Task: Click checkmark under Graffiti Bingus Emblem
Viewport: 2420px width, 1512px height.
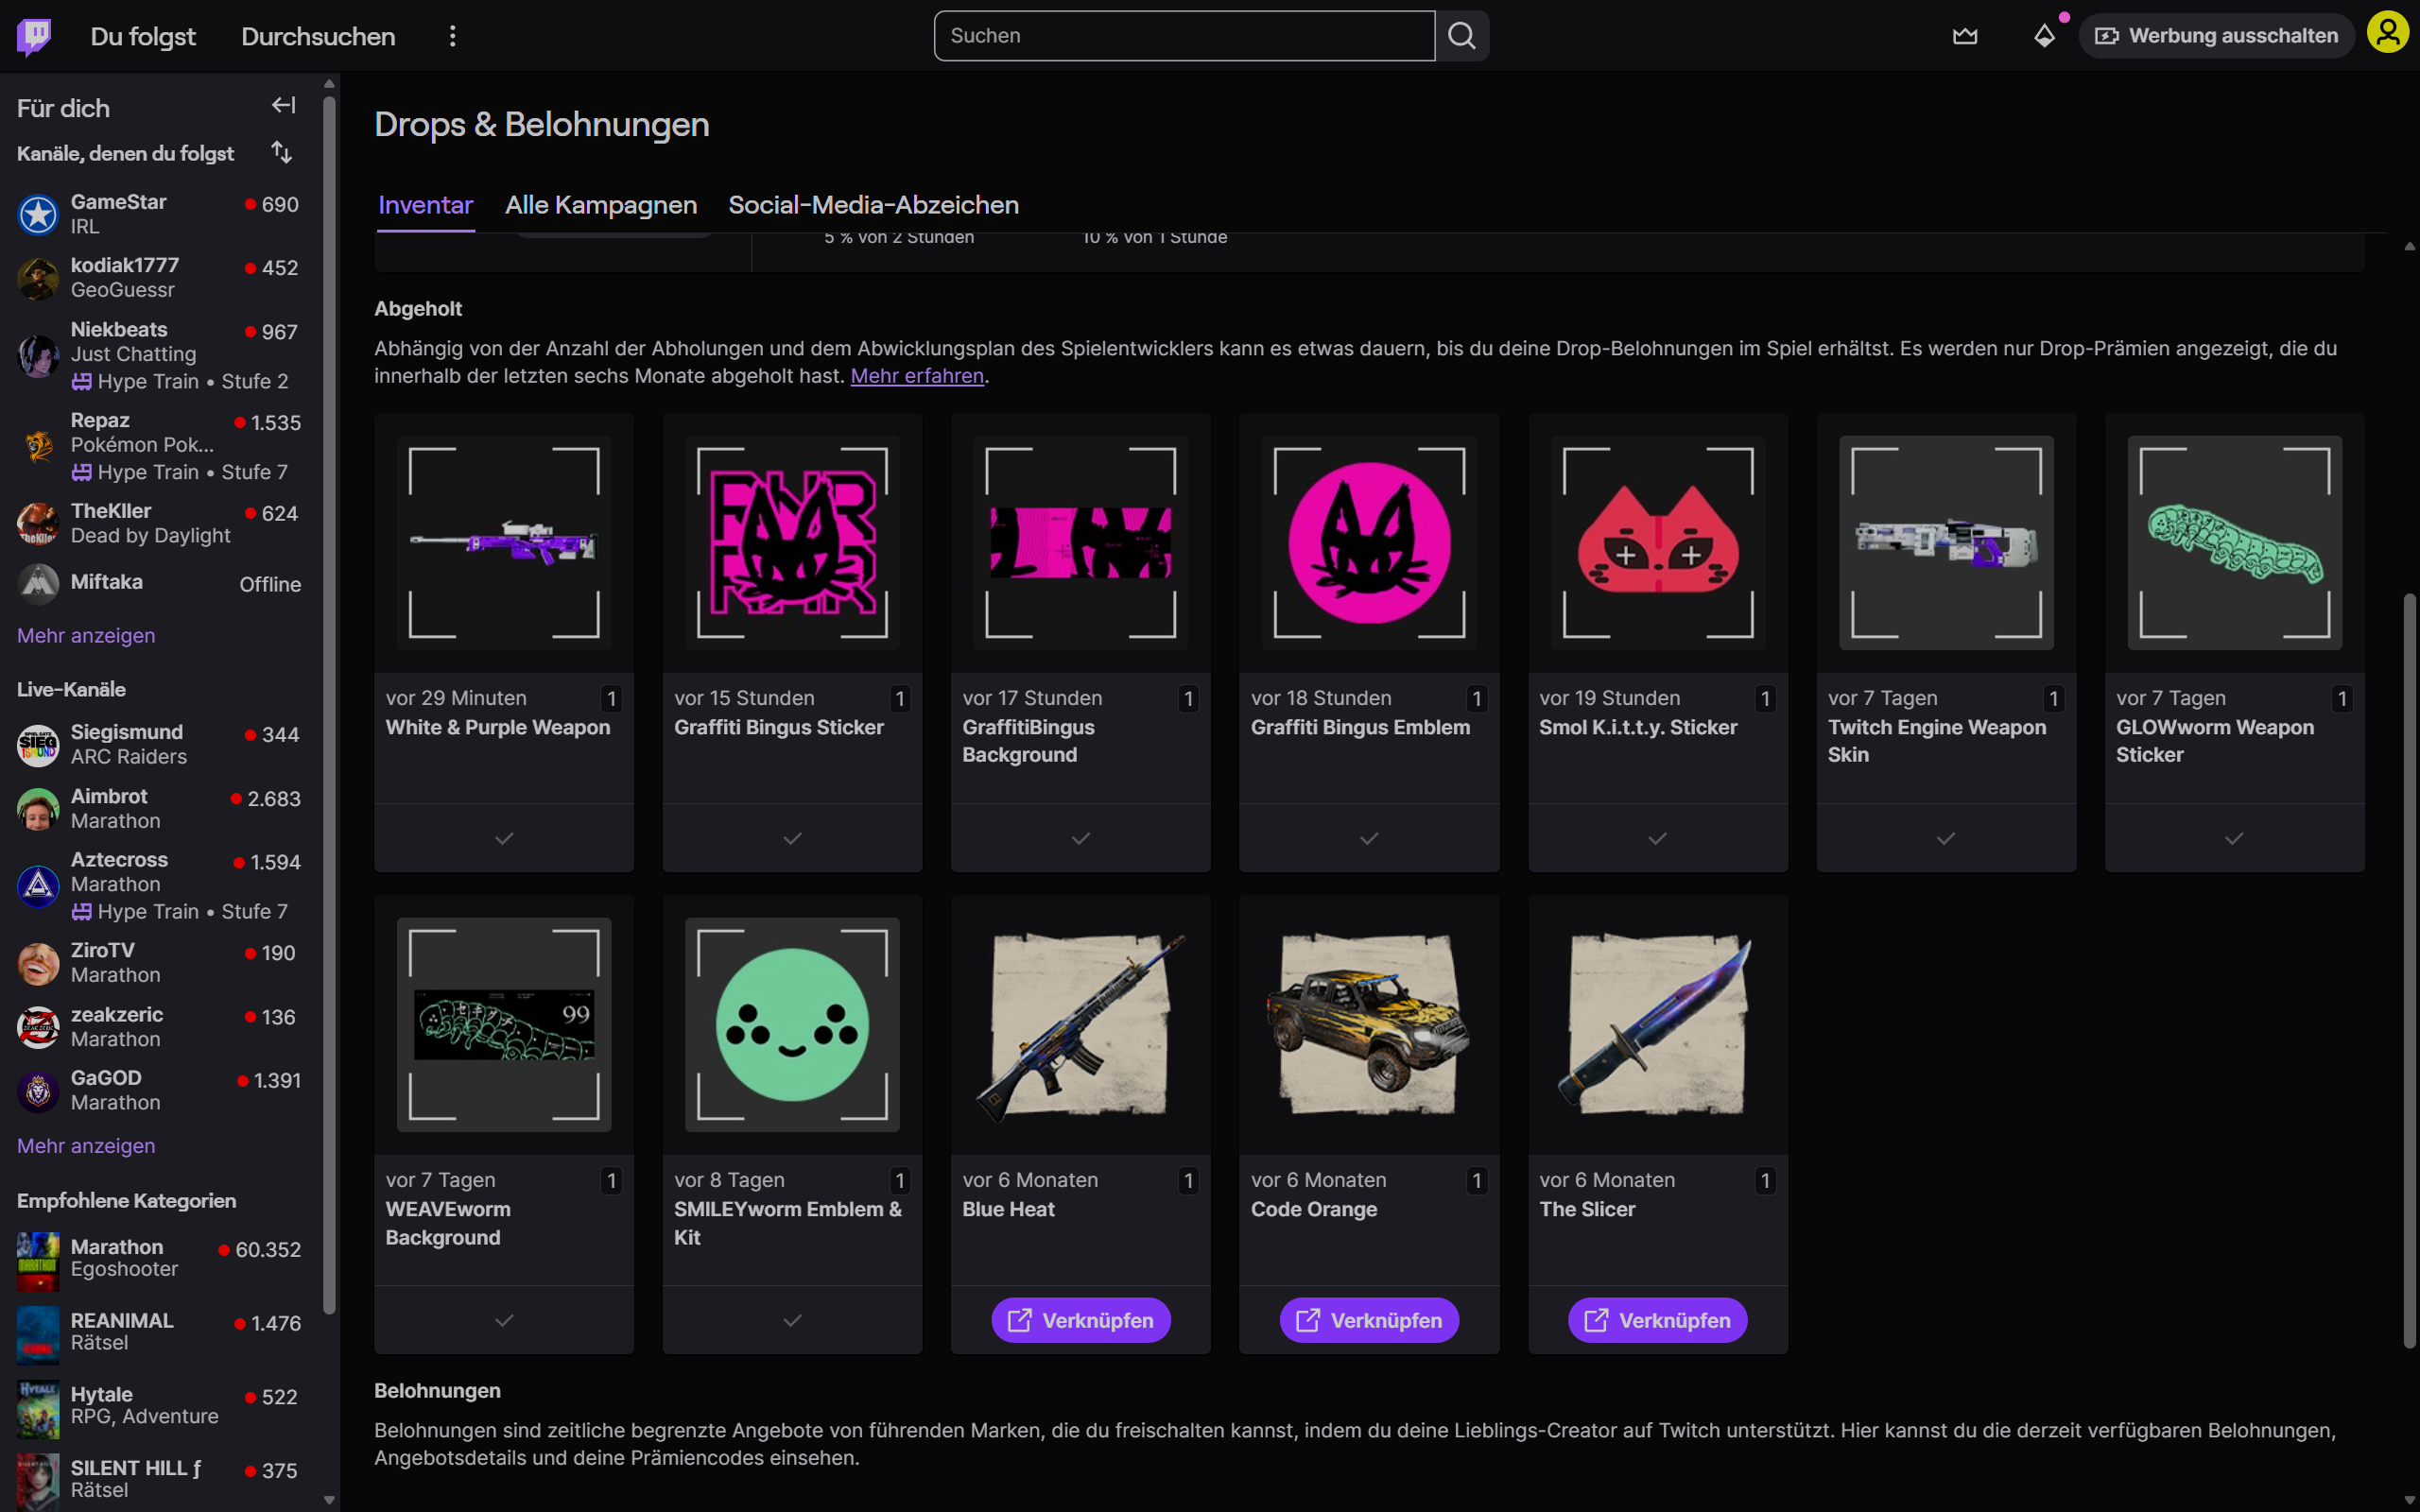Action: (1368, 838)
